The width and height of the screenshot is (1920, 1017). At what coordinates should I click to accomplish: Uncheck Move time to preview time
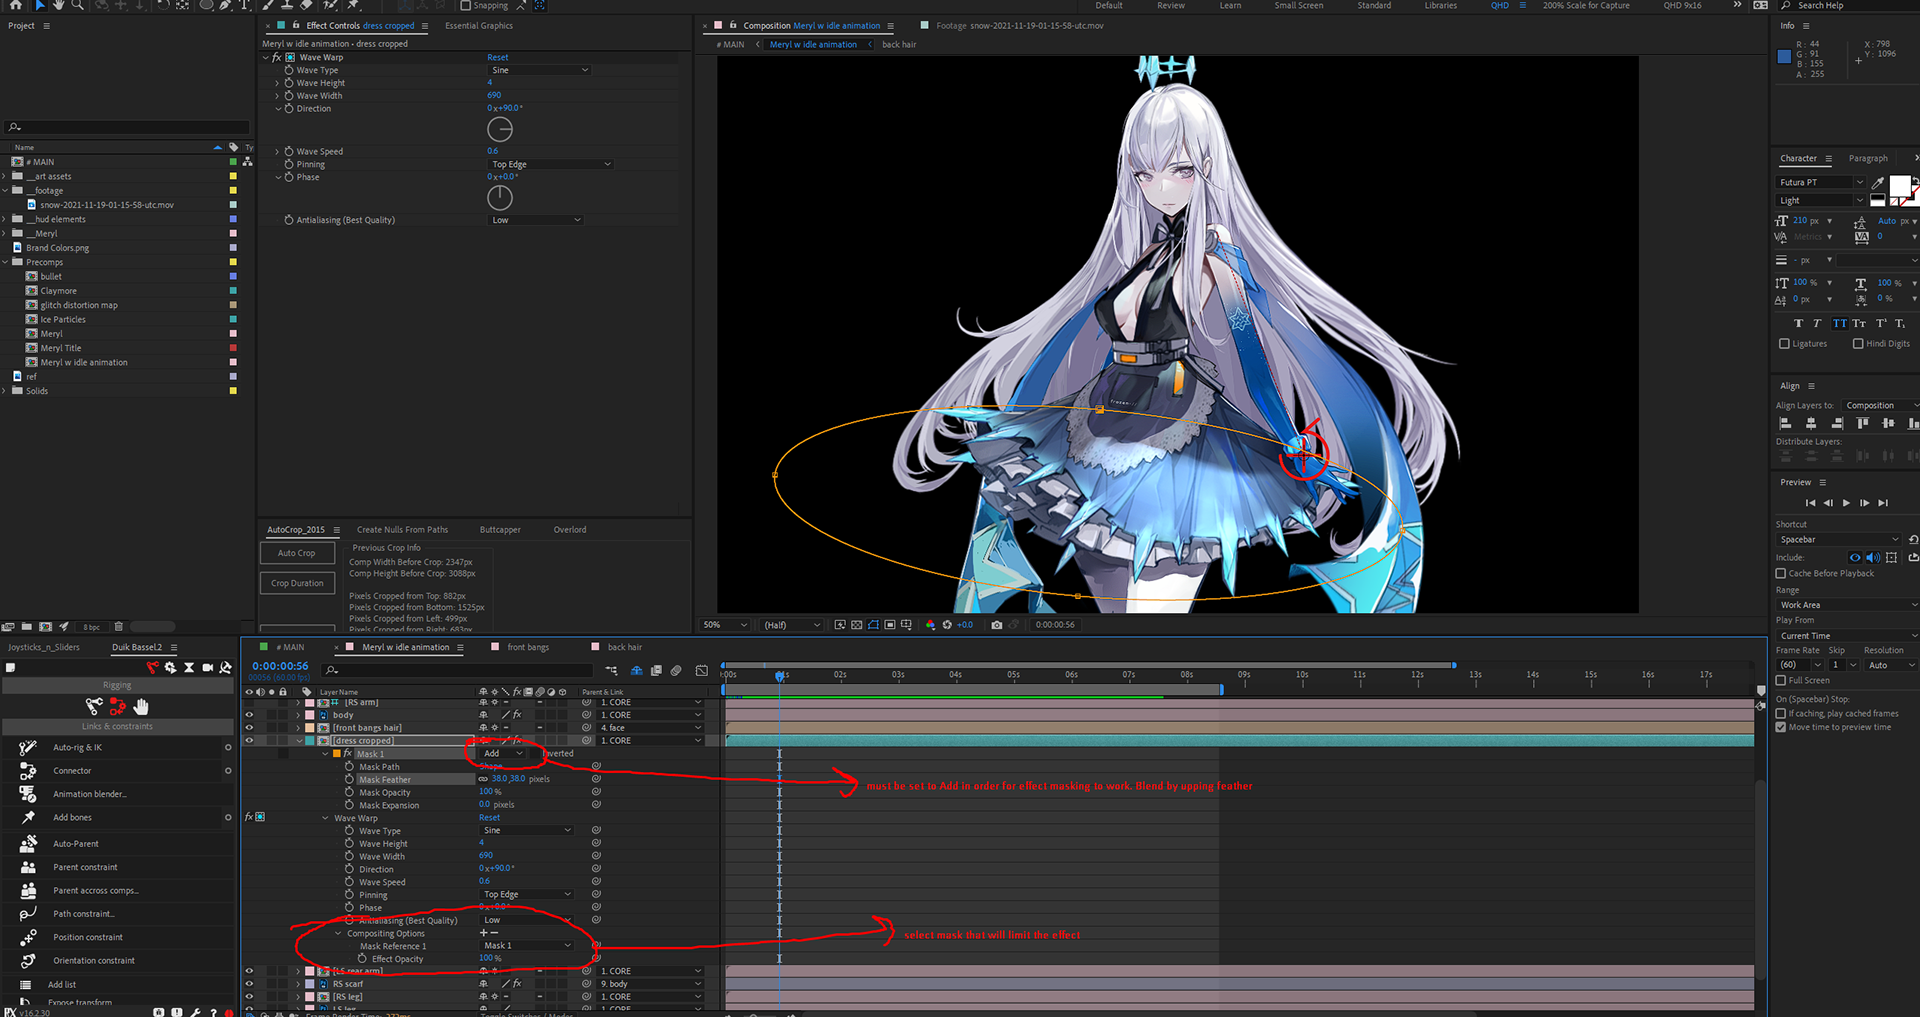pos(1780,727)
